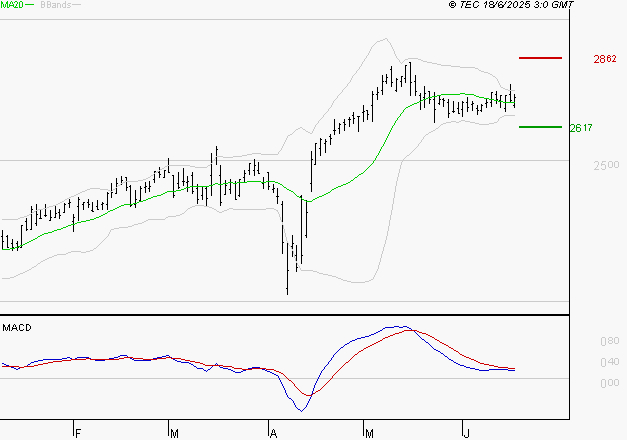Click the red 2862 resistance value
Image resolution: width=627 pixels, height=440 pixels.
(x=605, y=59)
